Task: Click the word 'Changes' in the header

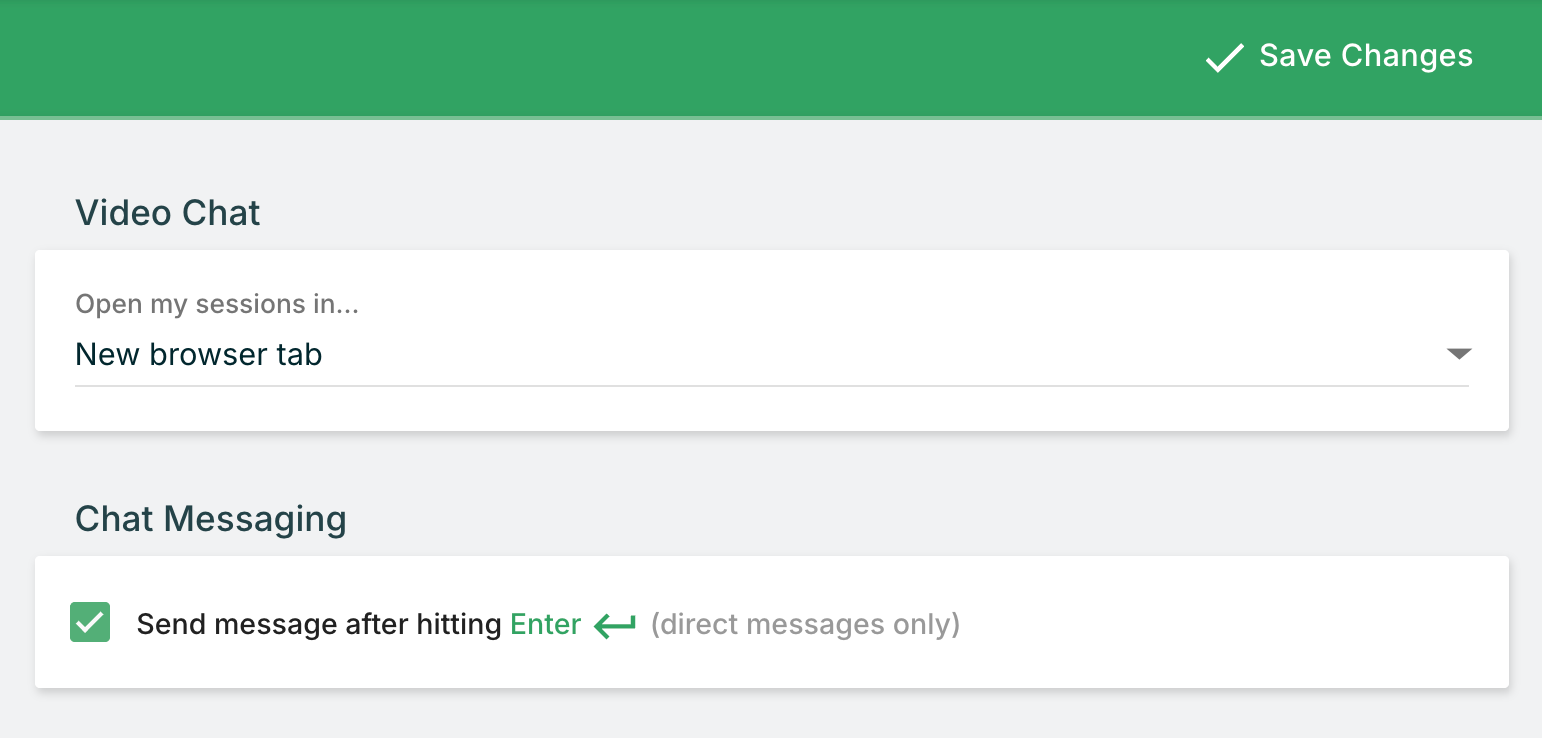Action: pyautogui.click(x=1406, y=56)
